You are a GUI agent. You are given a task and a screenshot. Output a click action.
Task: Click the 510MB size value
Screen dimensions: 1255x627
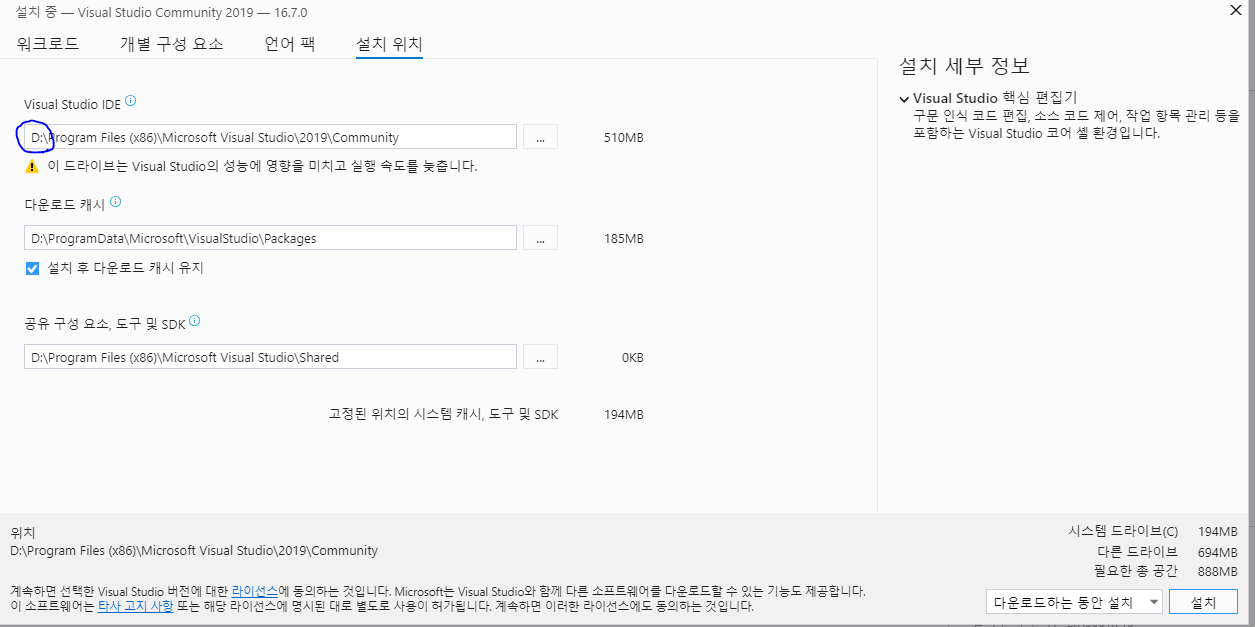tap(624, 138)
